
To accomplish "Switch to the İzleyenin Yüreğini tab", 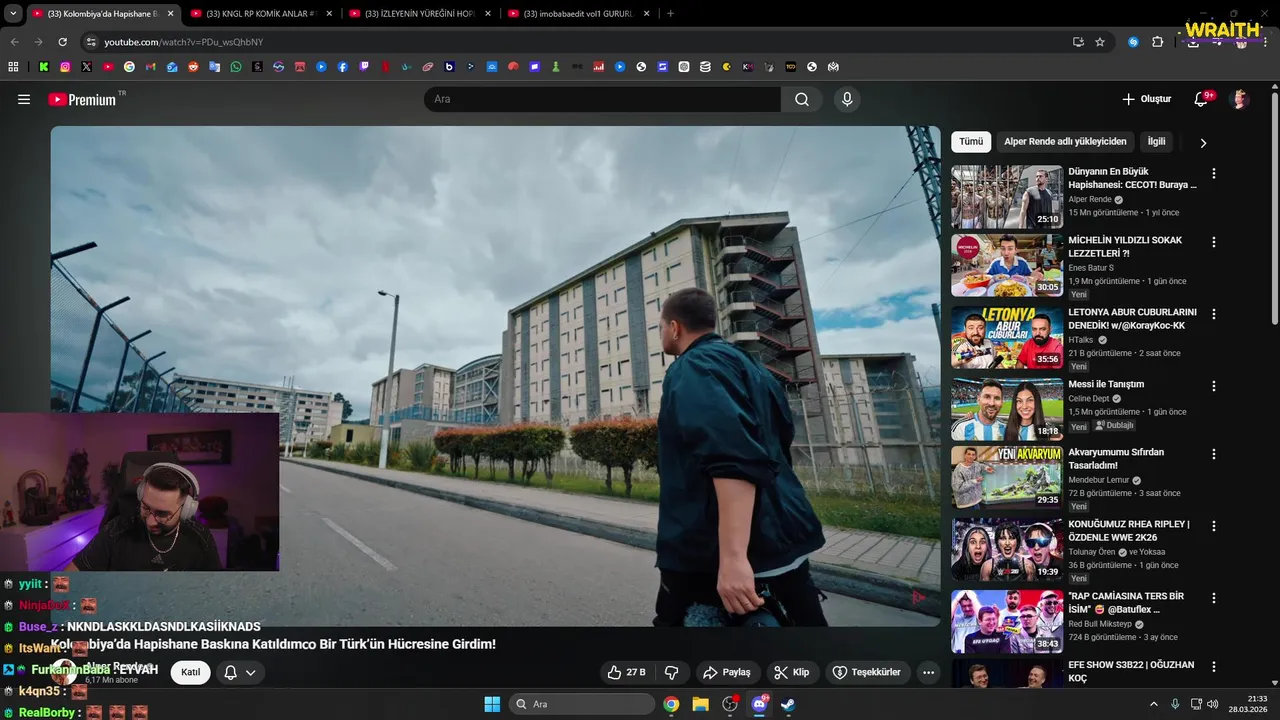I will point(419,14).
